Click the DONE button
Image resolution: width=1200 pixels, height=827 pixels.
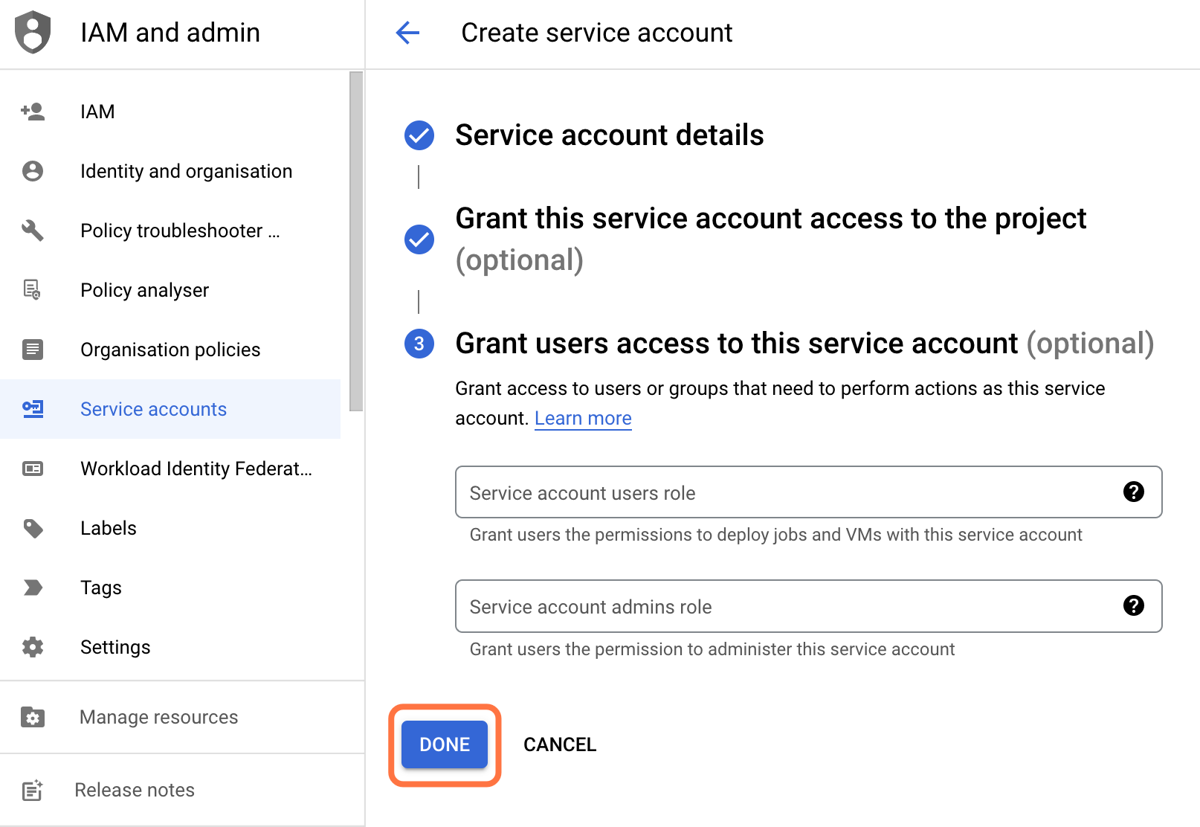(445, 745)
